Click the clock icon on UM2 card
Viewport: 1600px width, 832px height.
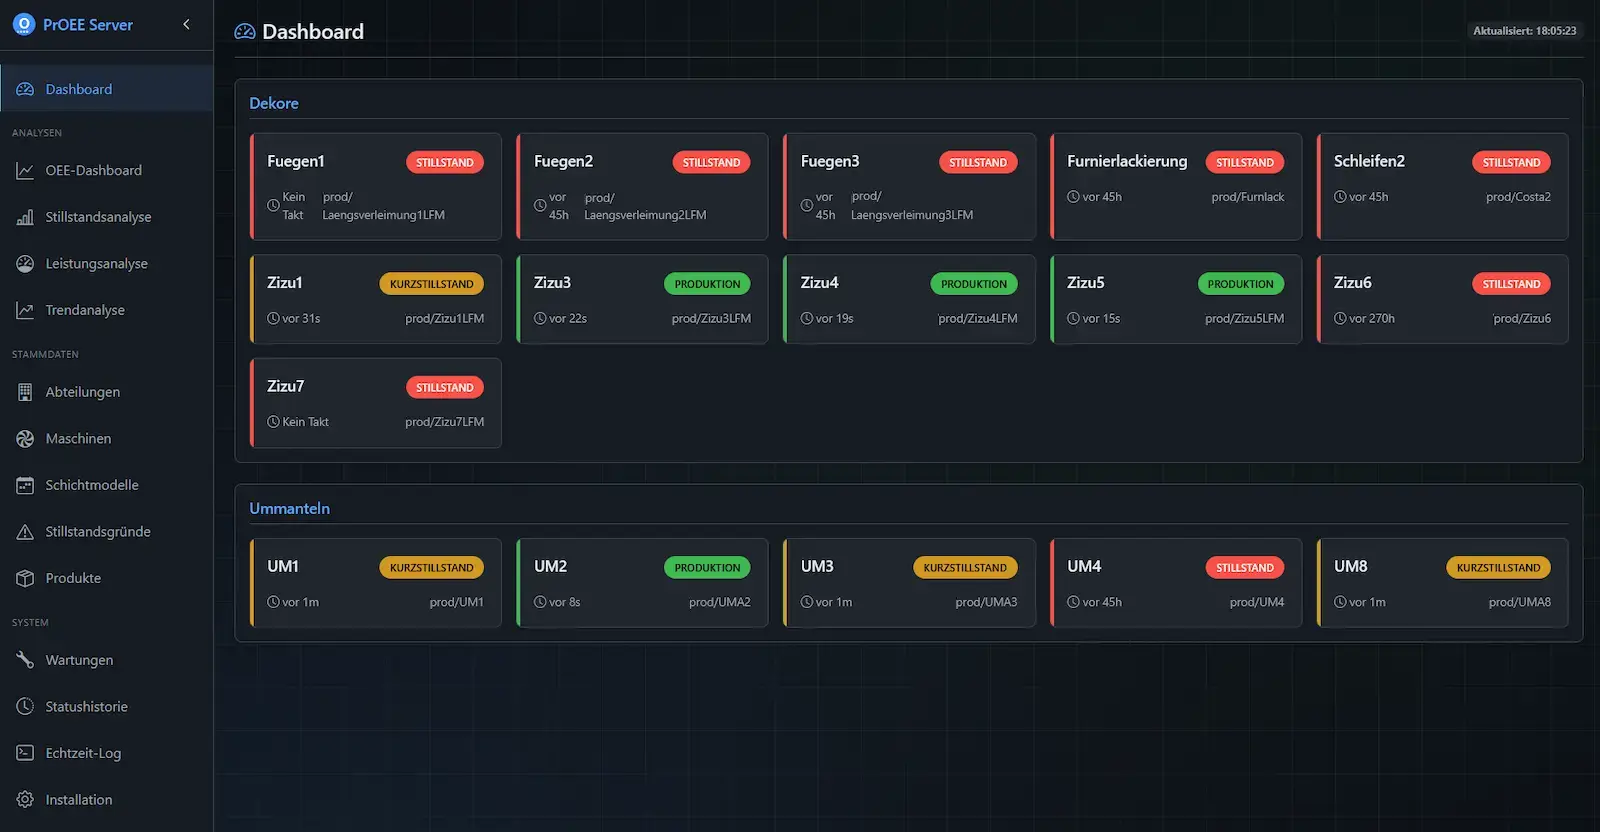click(x=540, y=602)
